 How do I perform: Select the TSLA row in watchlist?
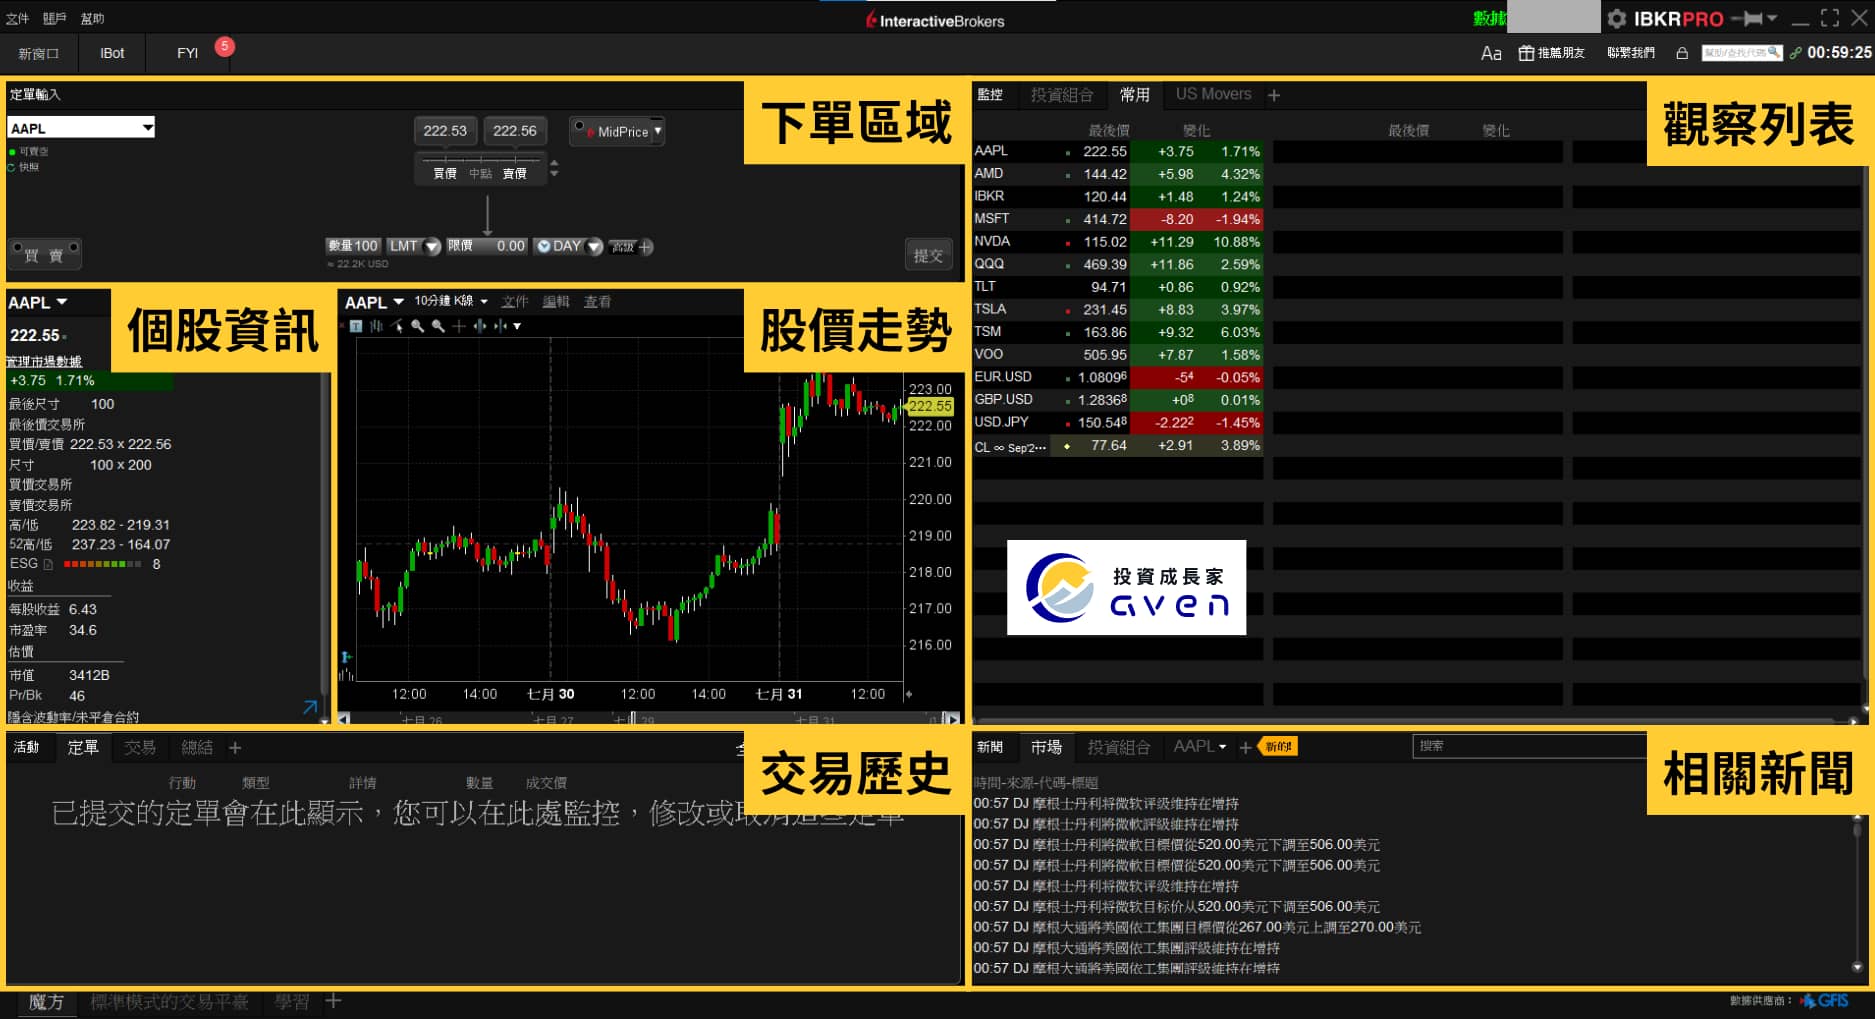1117,310
